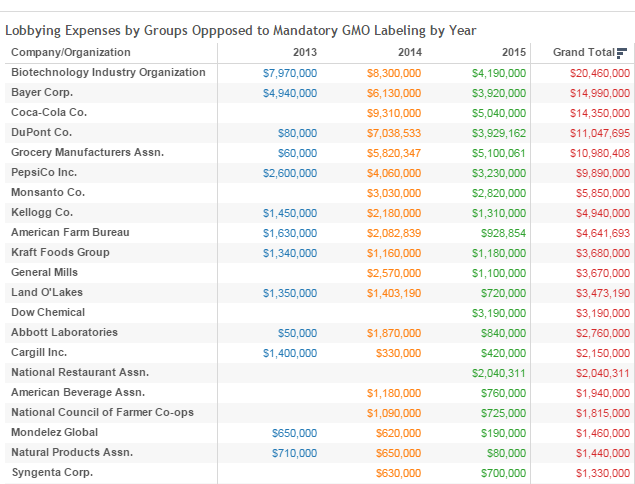Image resolution: width=635 pixels, height=484 pixels.
Task: Select the 2014 column header
Action: 410,52
